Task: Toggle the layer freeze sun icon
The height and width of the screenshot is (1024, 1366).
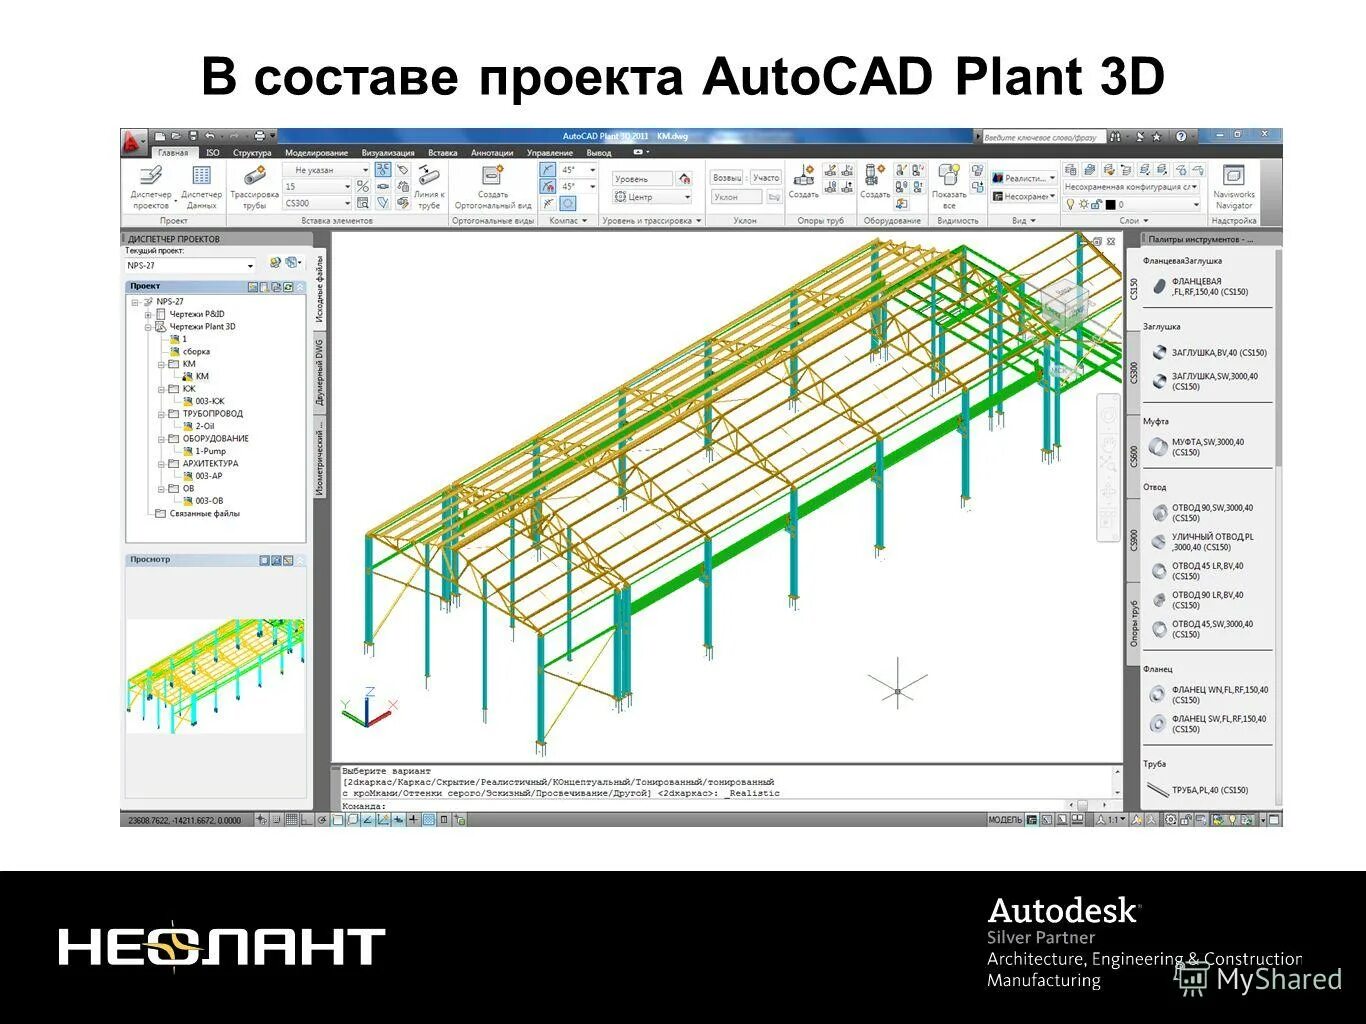Action: tap(1083, 204)
